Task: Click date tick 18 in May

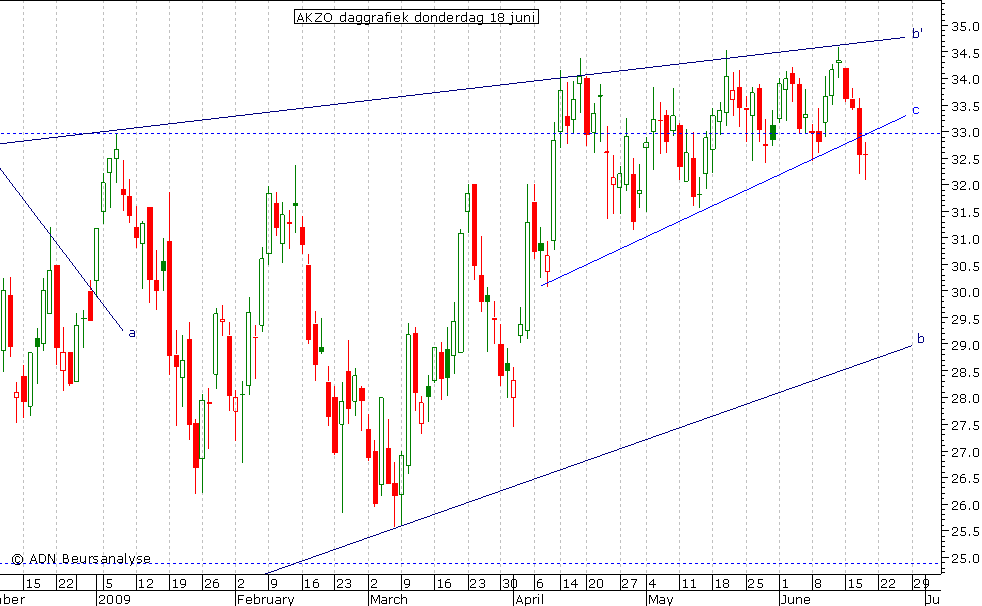Action: 722,583
